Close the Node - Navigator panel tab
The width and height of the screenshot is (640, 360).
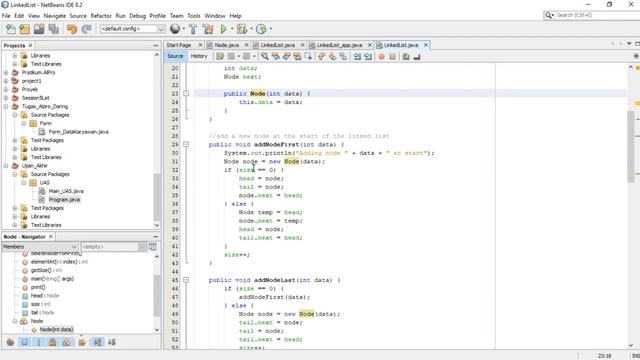tap(51, 237)
